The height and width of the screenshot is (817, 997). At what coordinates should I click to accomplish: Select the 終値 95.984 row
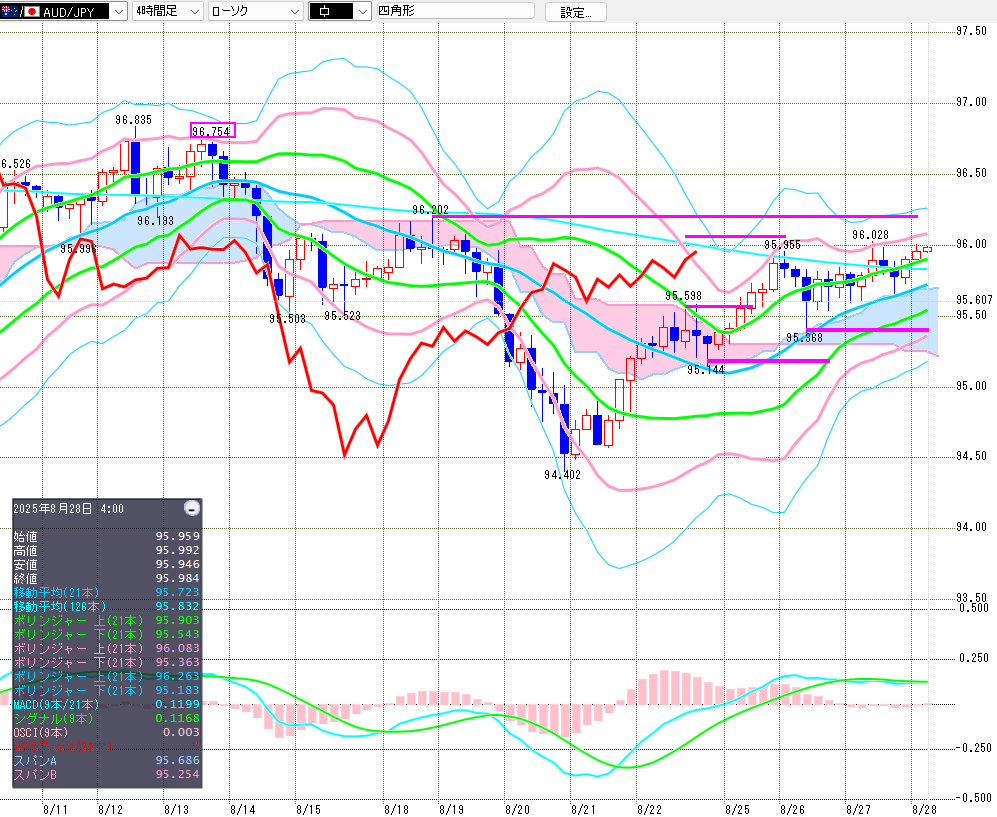107,578
